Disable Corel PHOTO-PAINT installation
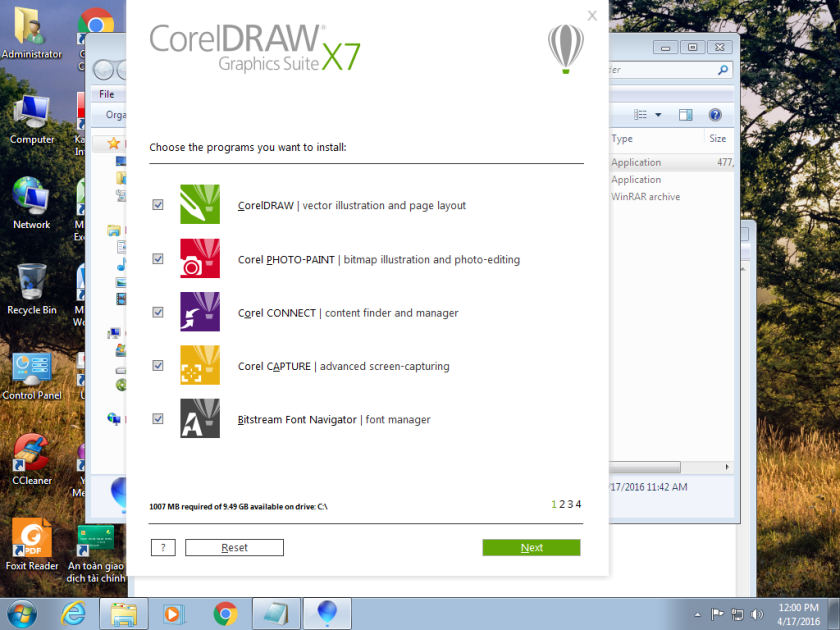The image size is (840, 630). [157, 258]
